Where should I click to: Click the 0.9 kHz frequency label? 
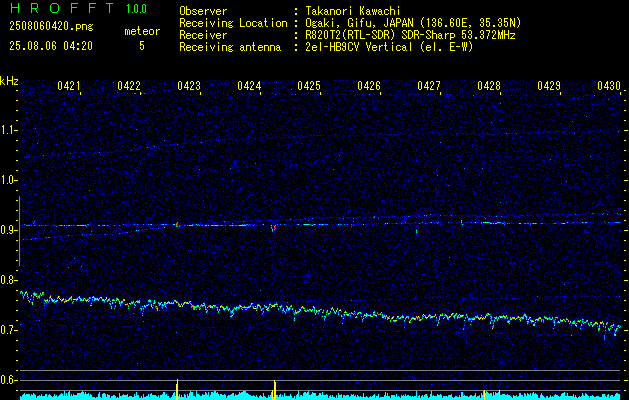pyautogui.click(x=7, y=230)
